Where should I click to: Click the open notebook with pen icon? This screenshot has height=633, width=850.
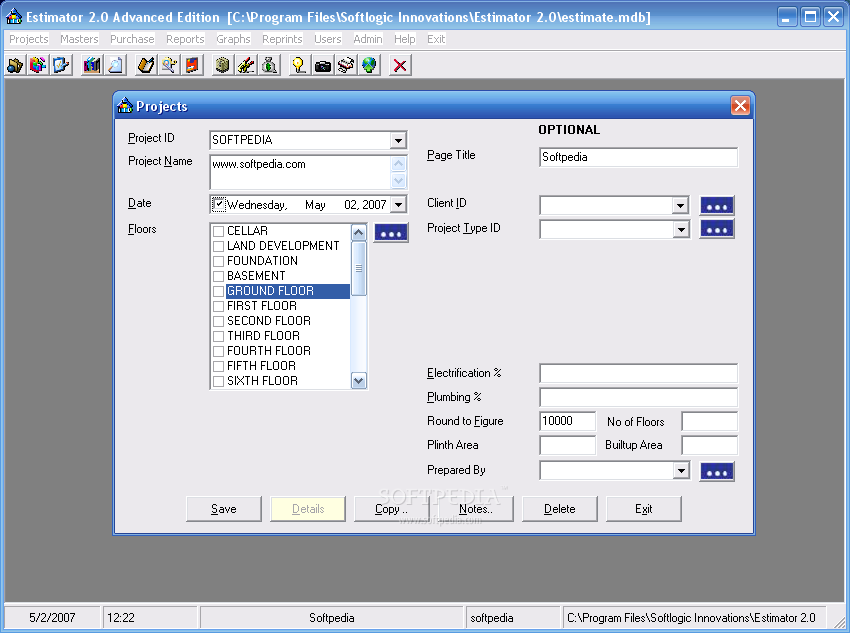pos(146,66)
